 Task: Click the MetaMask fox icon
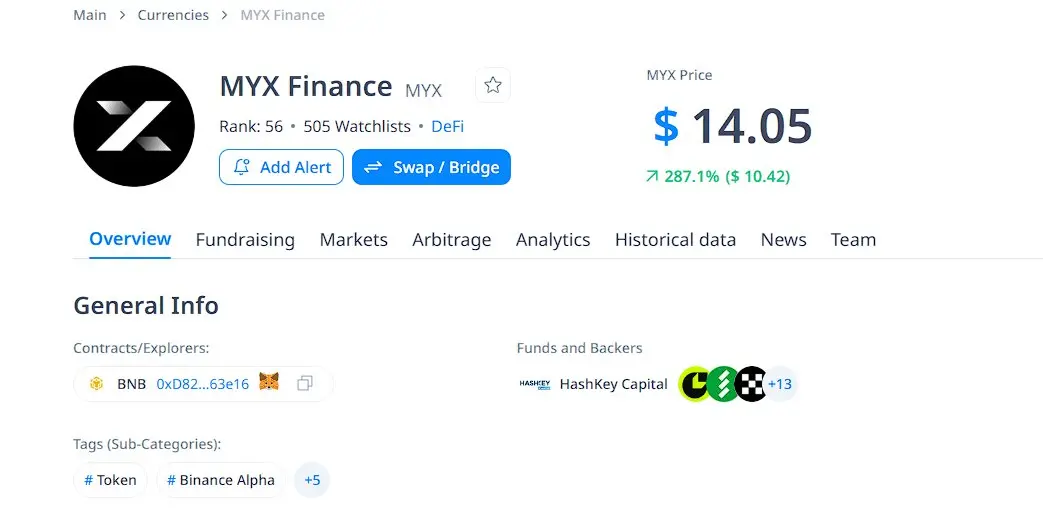tap(269, 382)
